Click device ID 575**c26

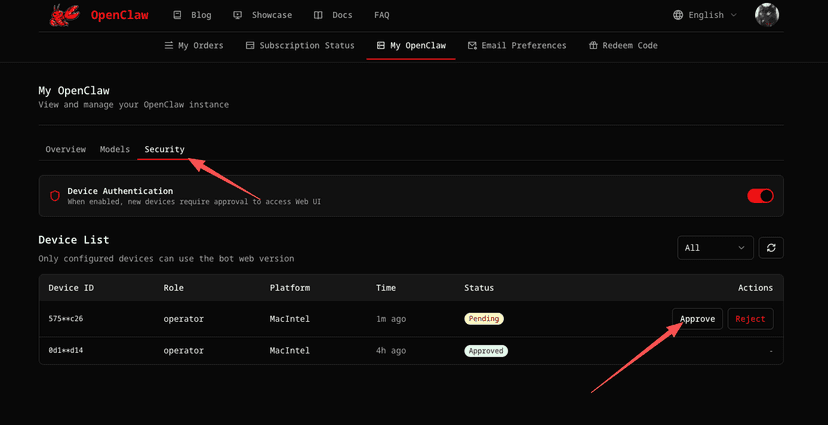coord(65,319)
